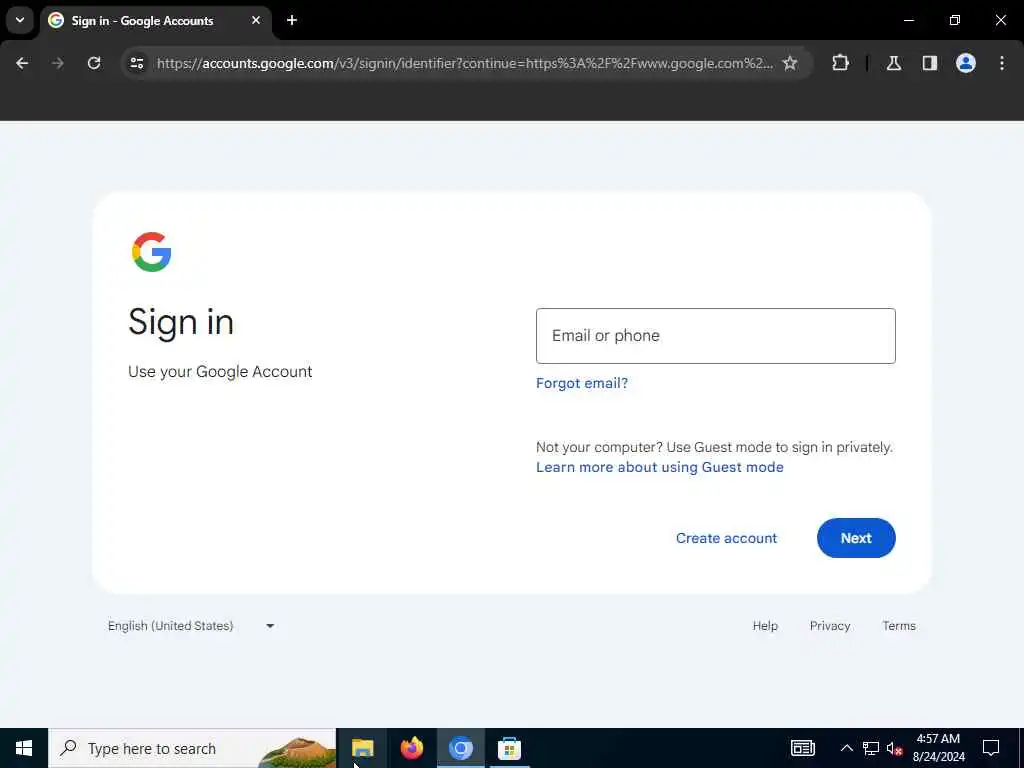
Task: Open the Windows Start menu
Action: click(x=24, y=748)
